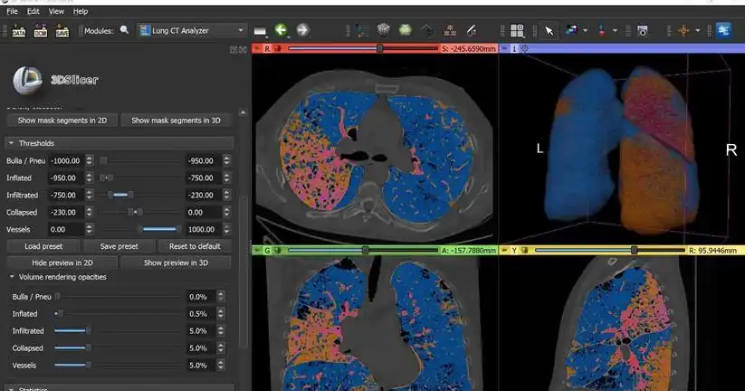
Task: Click the Save data toolbar icon
Action: click(63, 31)
